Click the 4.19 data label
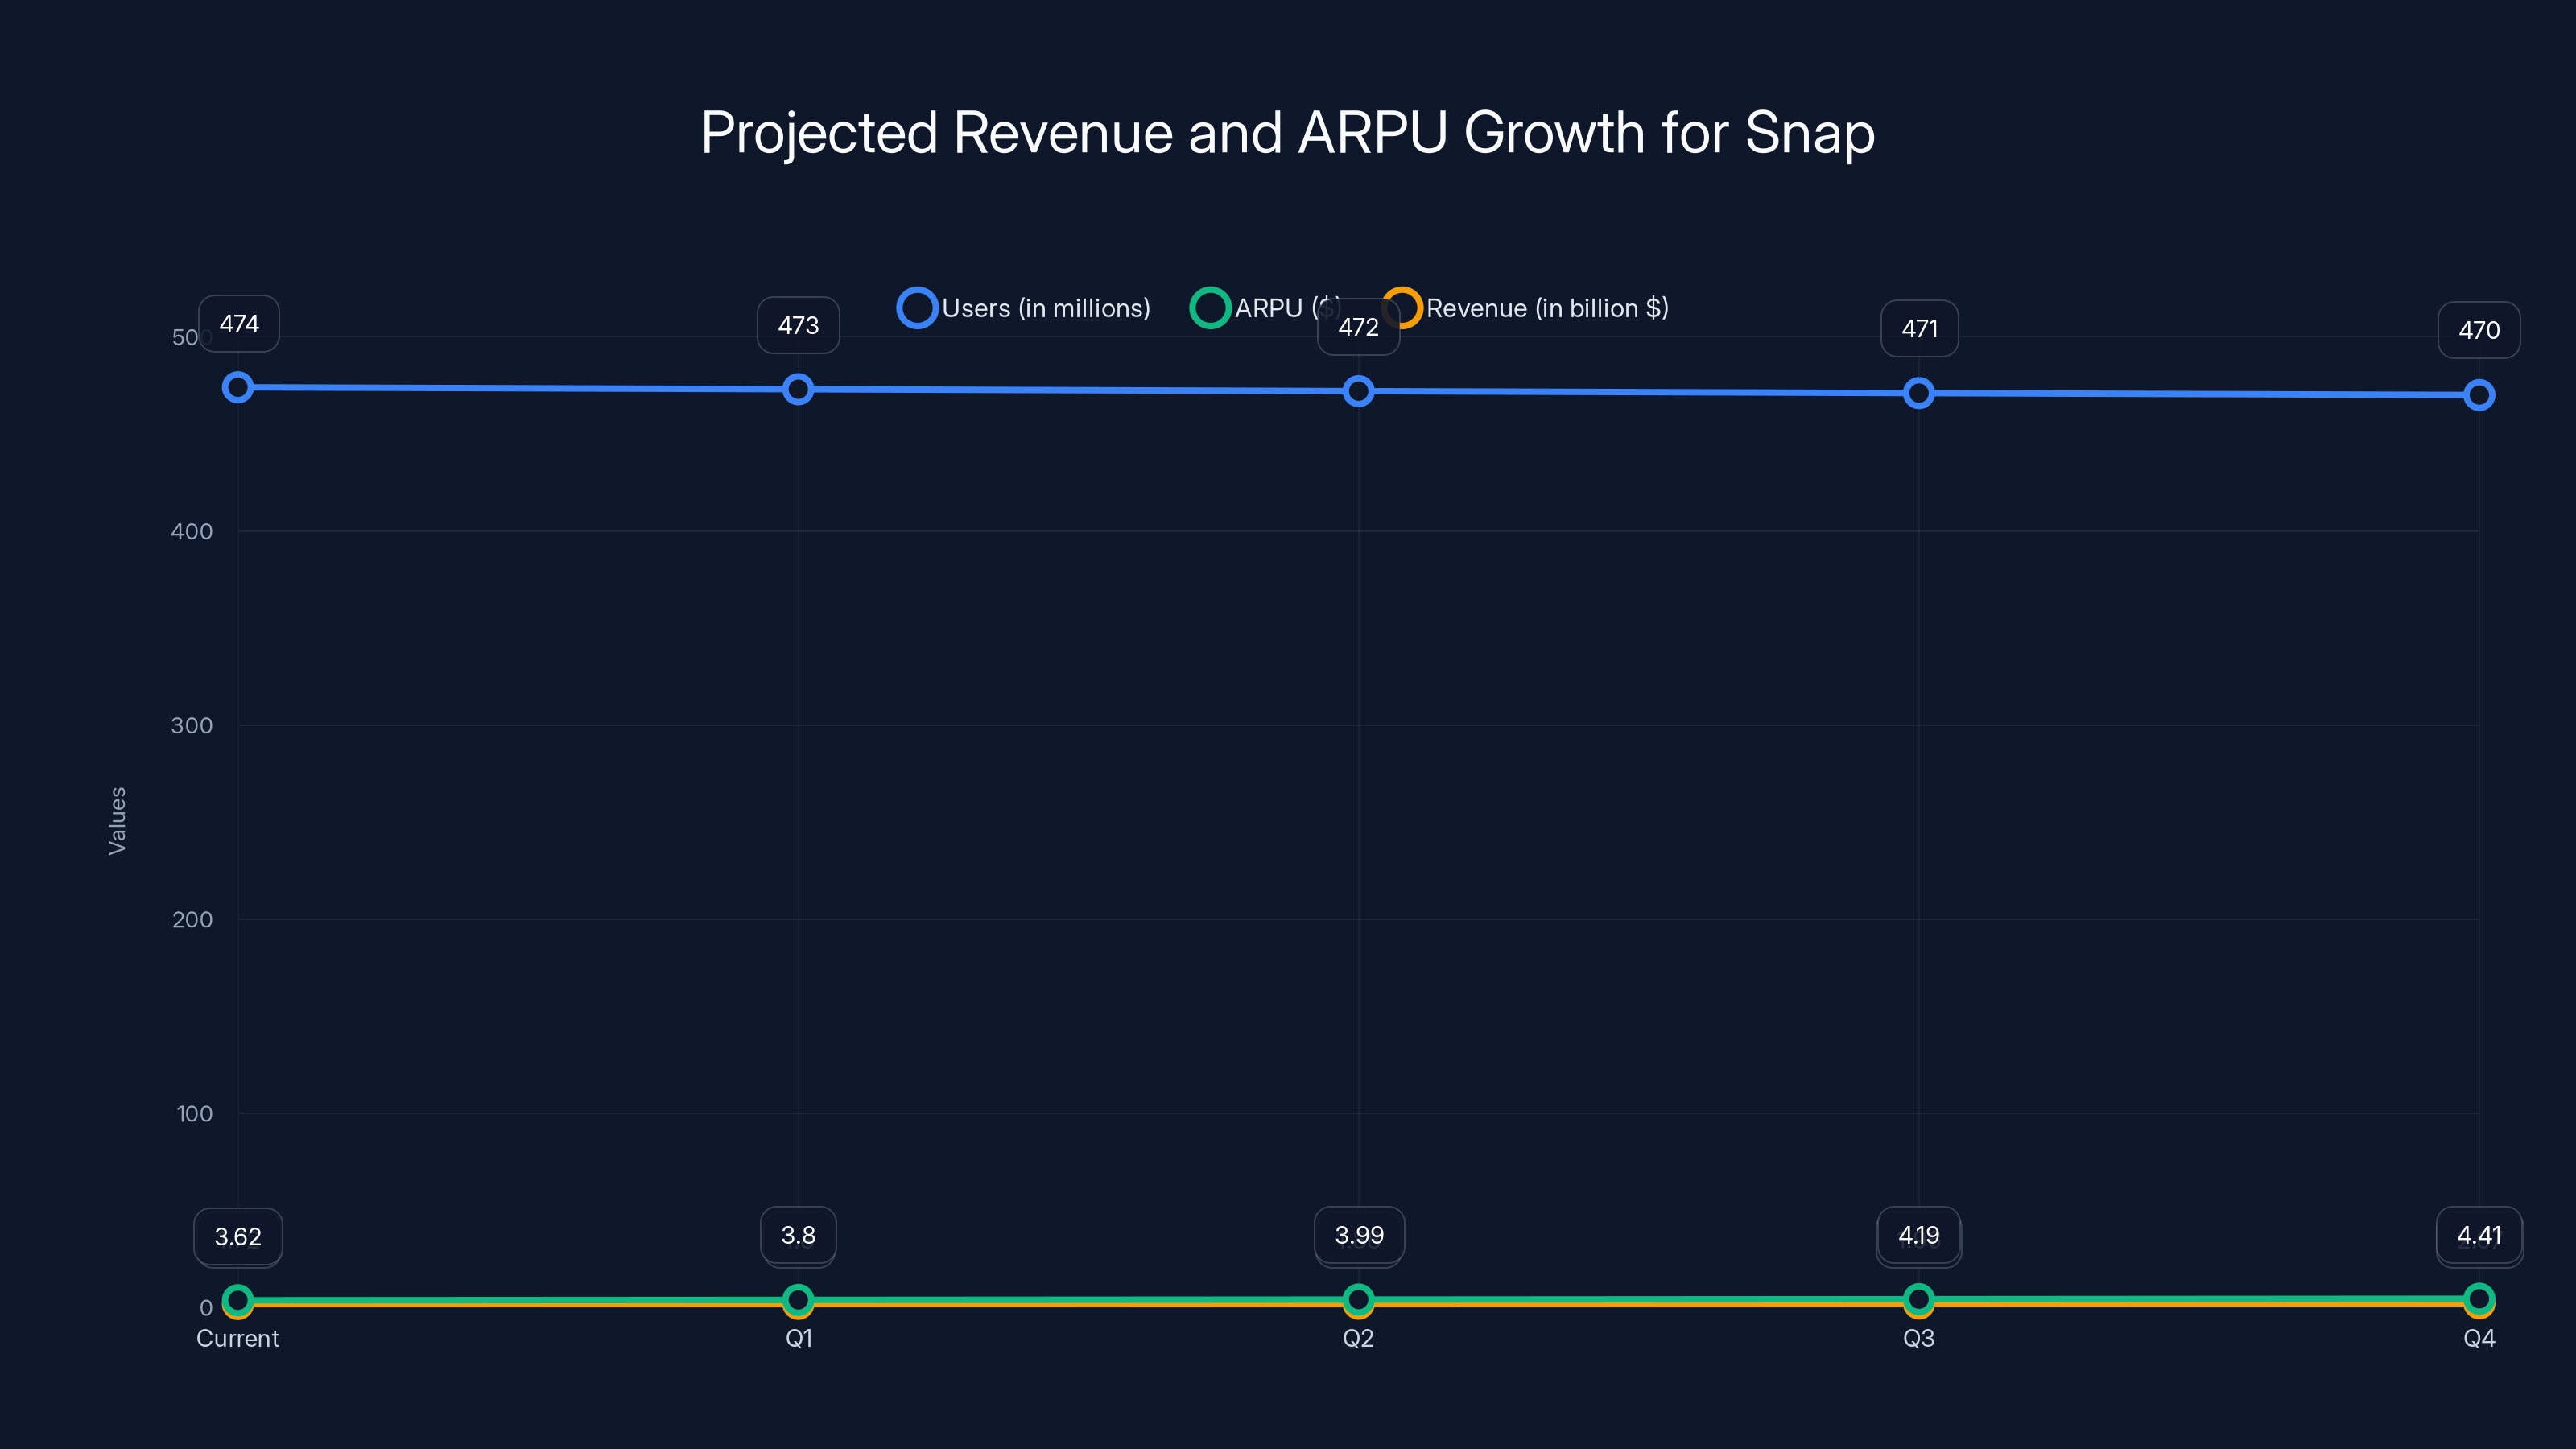2576x1449 pixels. tap(1919, 1235)
